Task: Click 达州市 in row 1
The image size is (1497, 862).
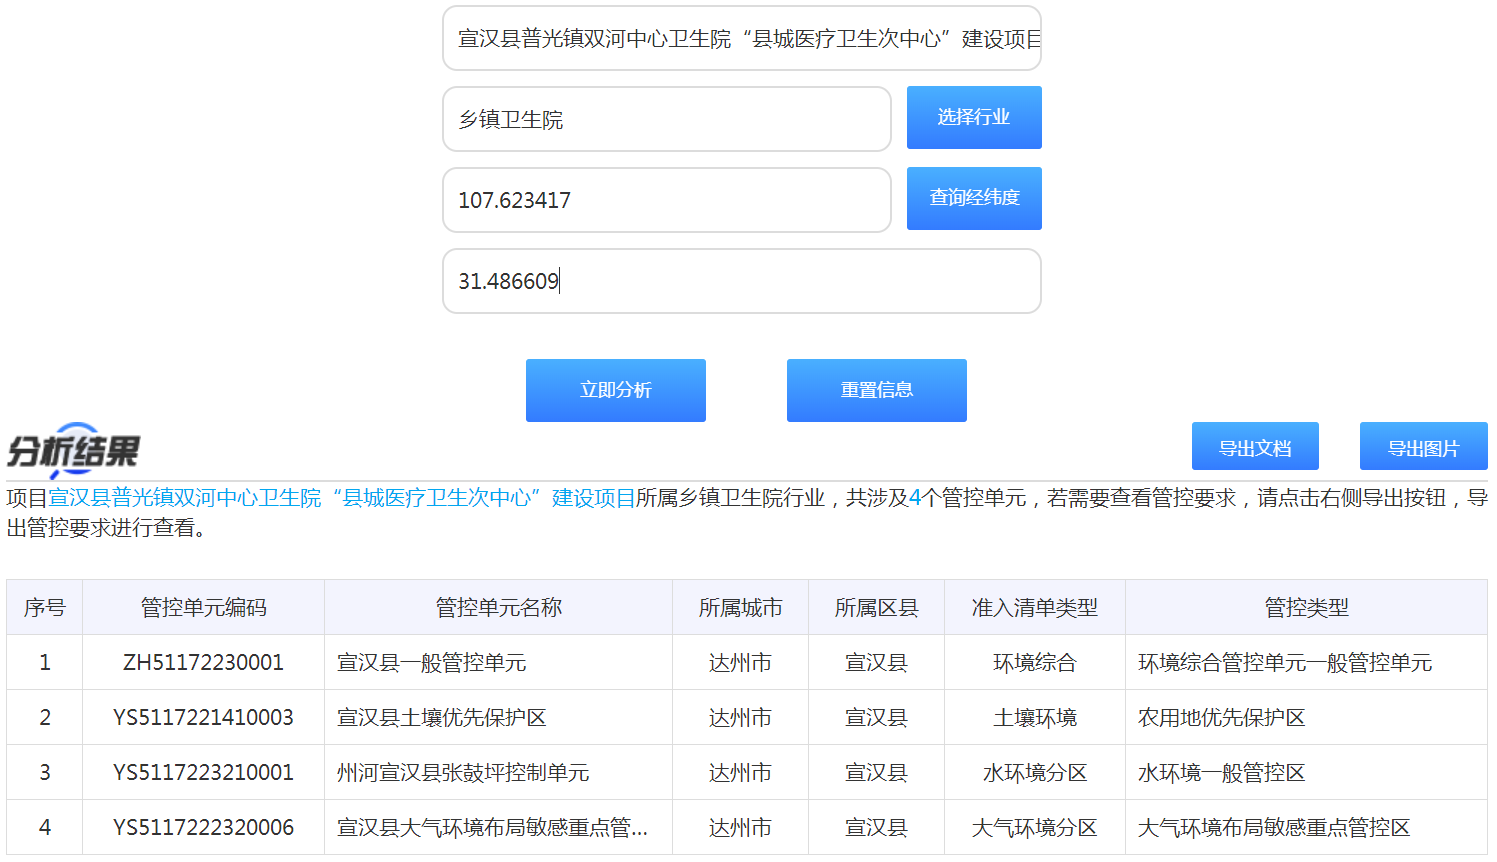Action: tap(741, 662)
